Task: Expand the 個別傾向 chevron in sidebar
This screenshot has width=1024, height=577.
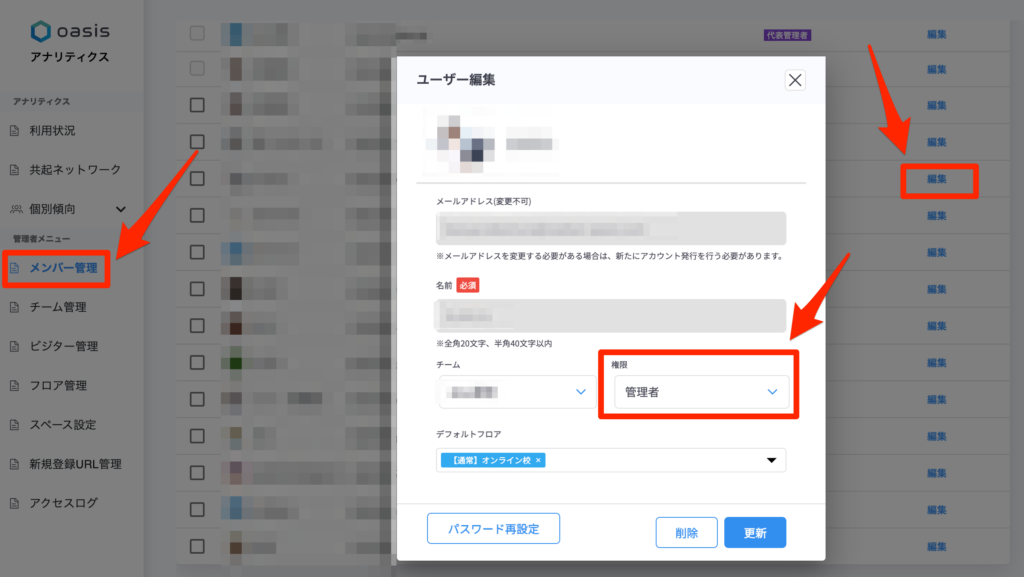Action: [121, 209]
